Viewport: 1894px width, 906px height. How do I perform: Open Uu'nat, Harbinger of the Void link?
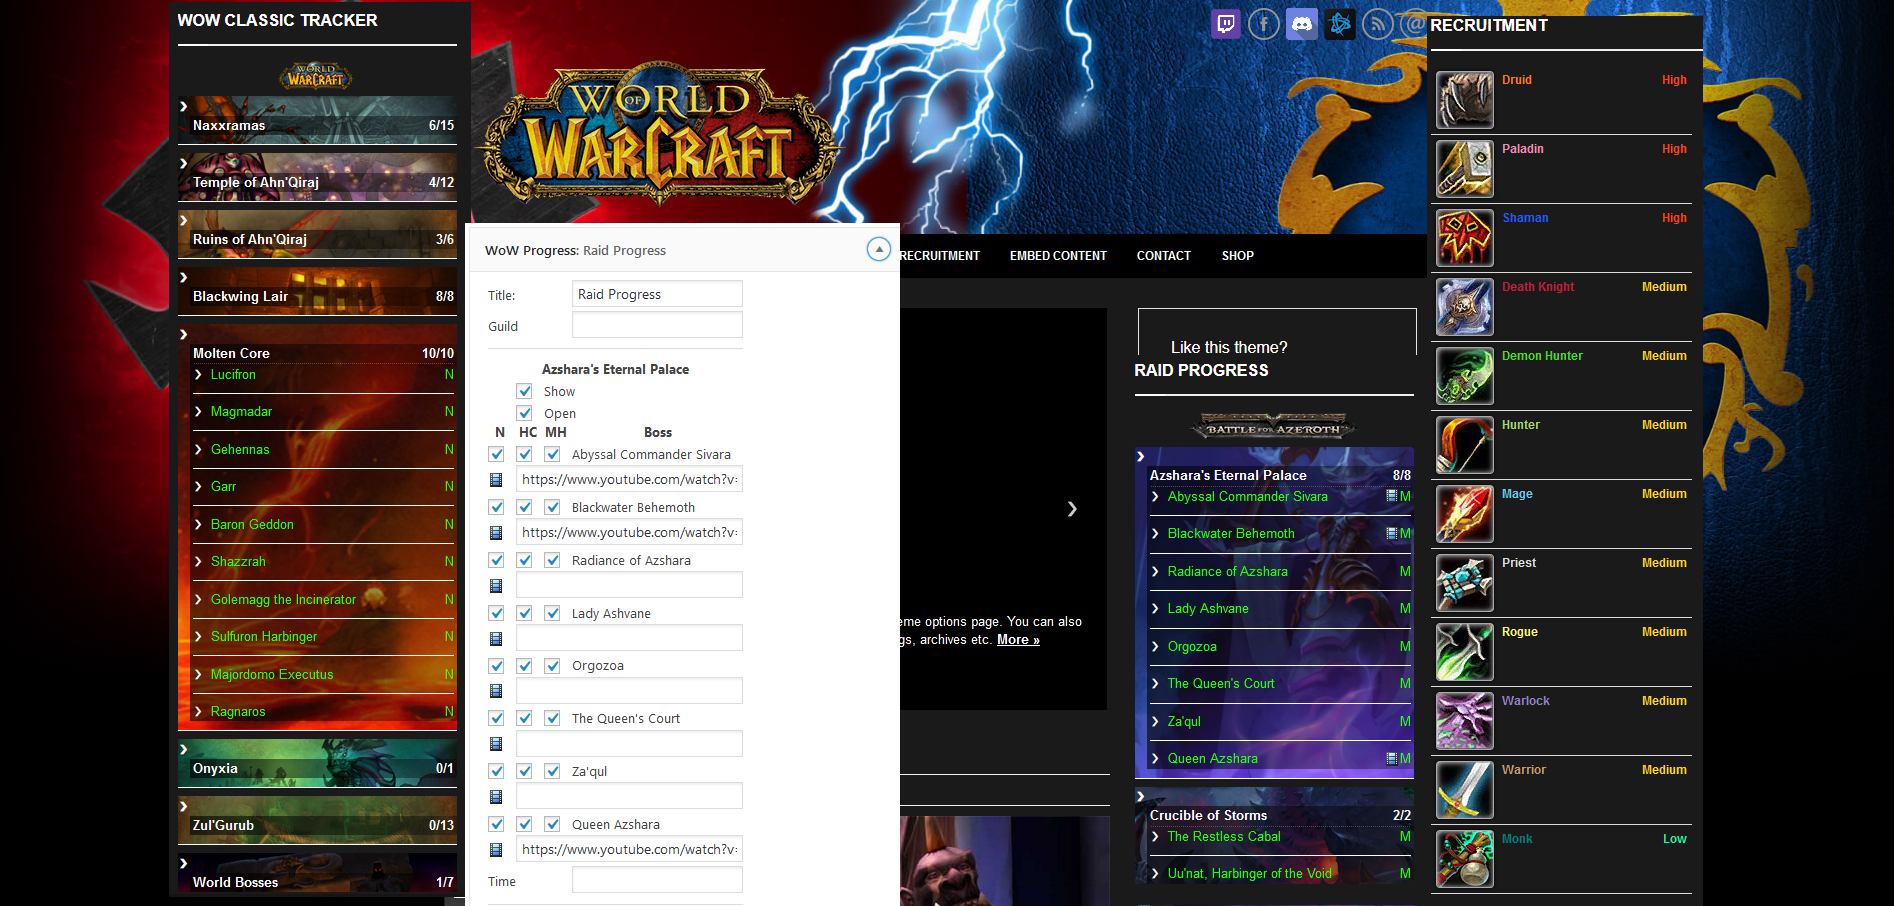1249,874
